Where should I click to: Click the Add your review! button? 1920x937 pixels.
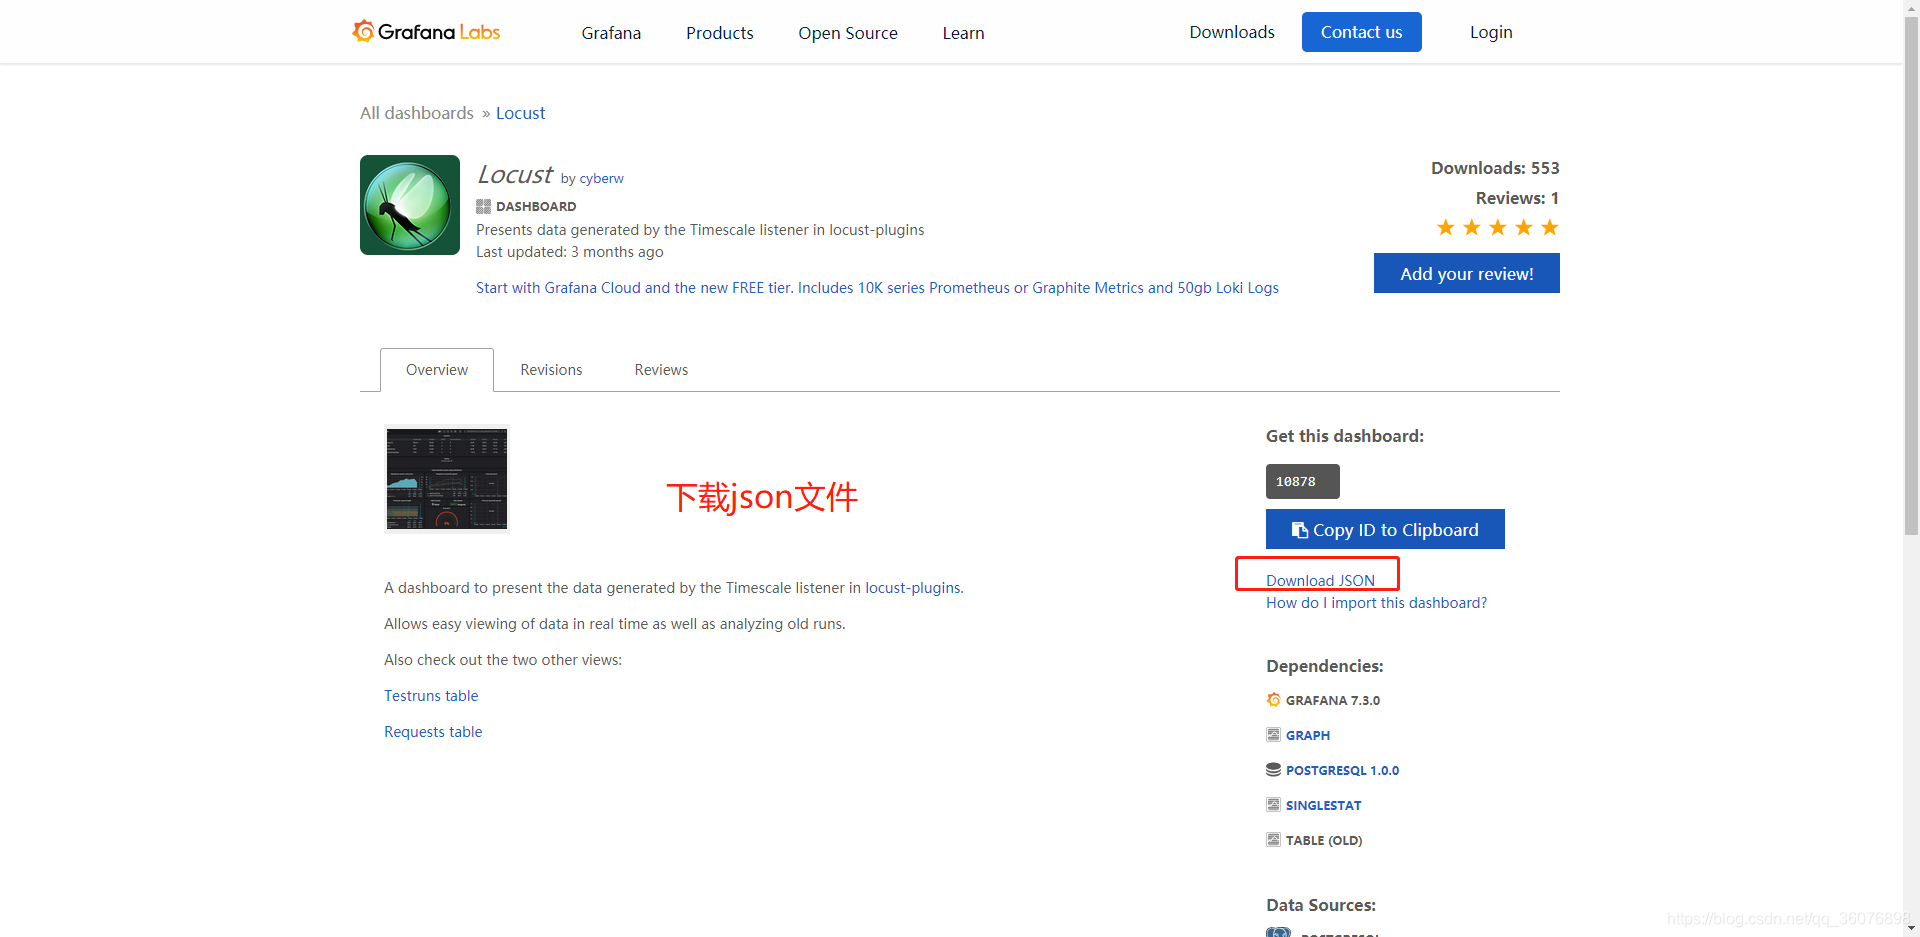point(1467,273)
